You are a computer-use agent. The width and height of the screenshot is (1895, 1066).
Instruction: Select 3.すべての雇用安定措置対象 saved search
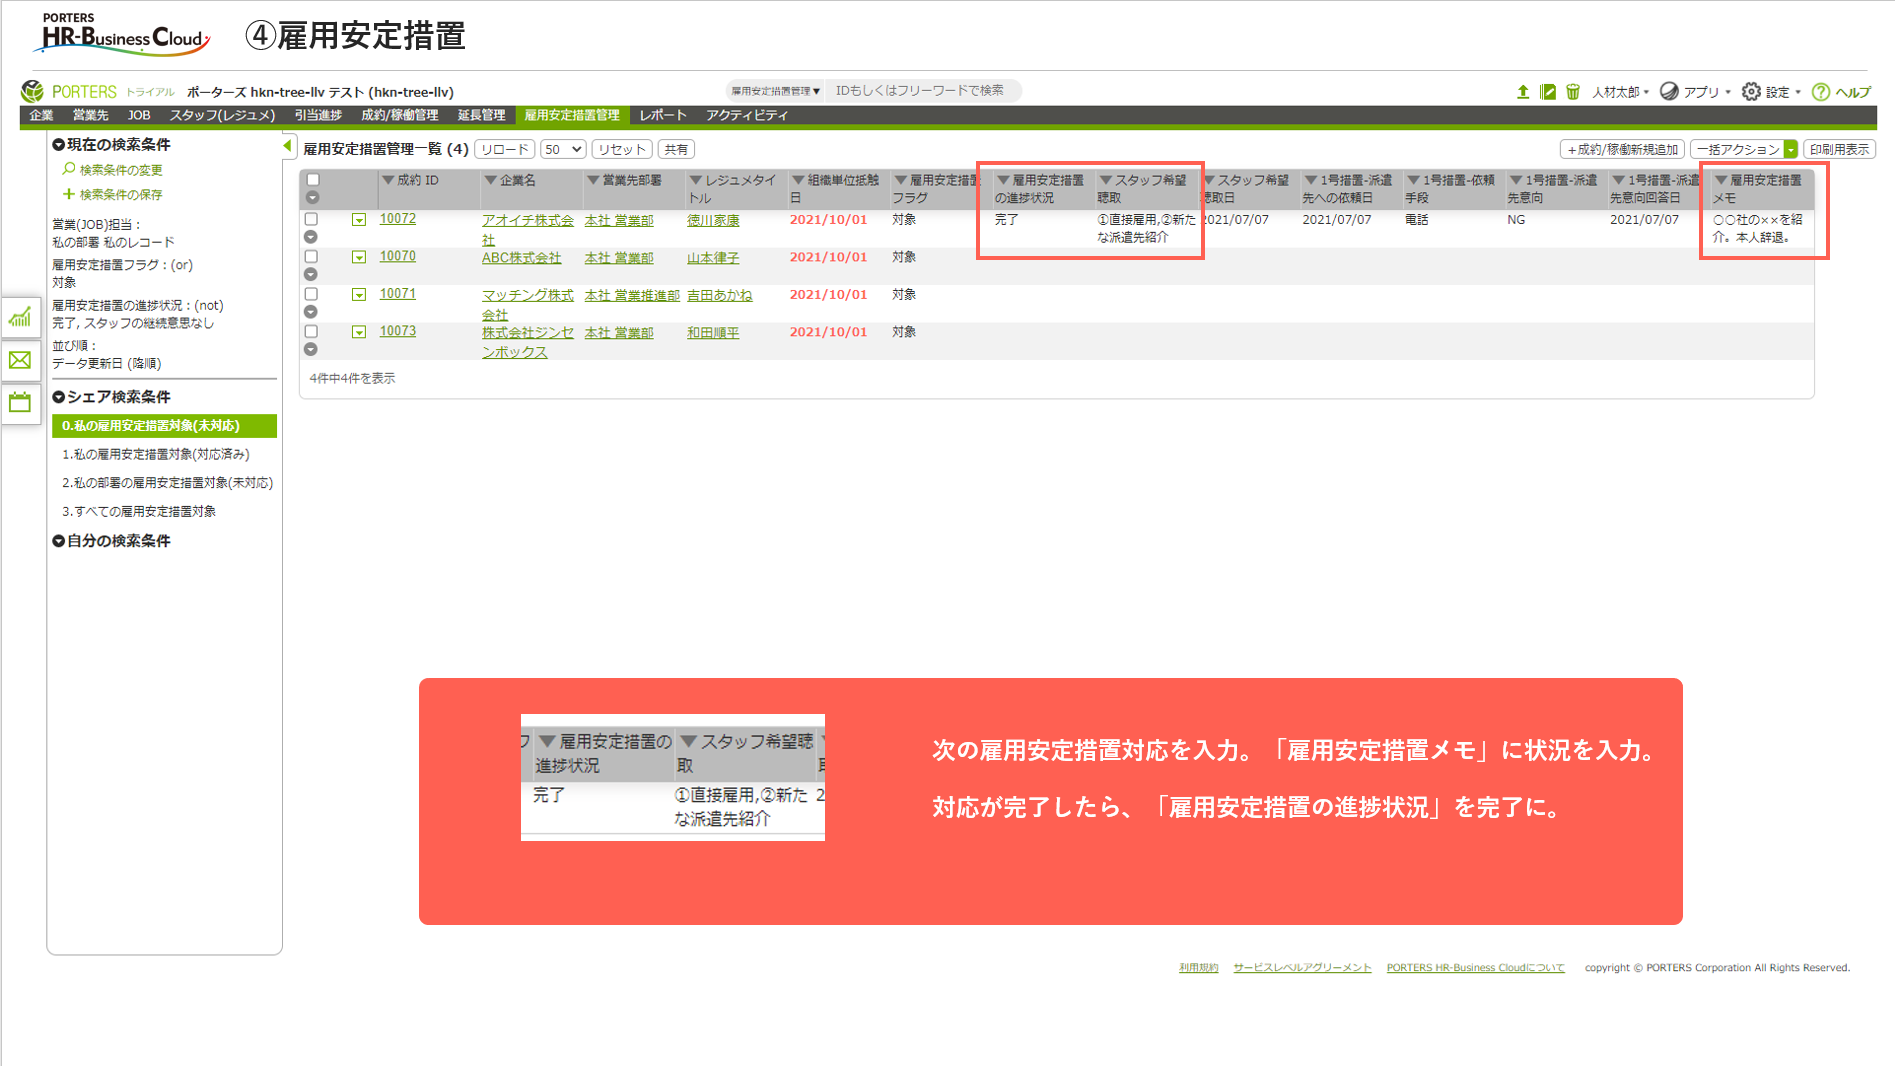139,511
